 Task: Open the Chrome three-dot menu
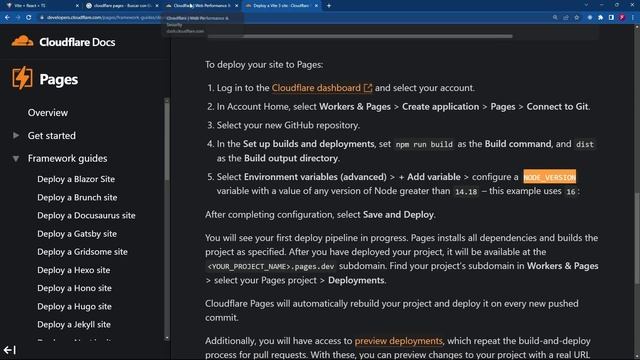(633, 18)
